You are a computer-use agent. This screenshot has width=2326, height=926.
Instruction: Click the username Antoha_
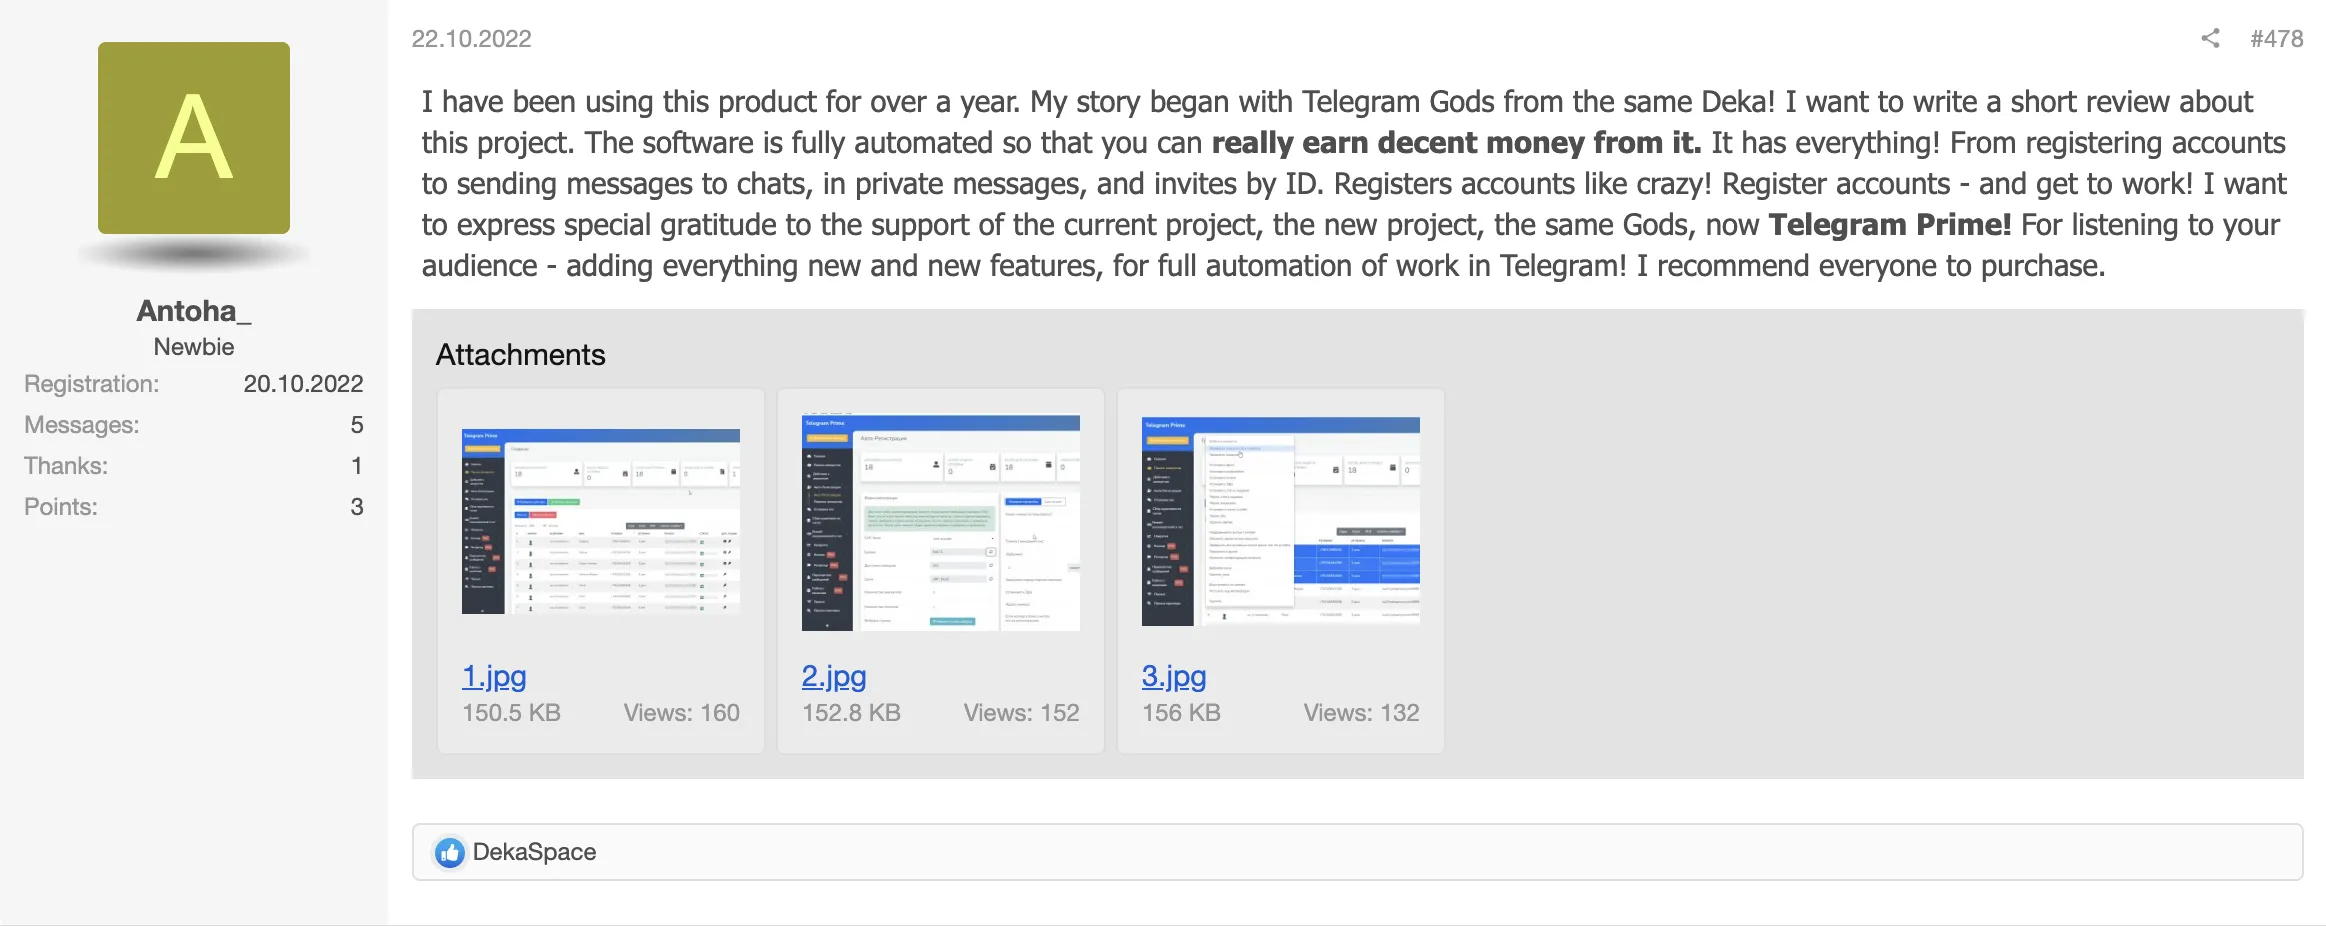click(193, 310)
